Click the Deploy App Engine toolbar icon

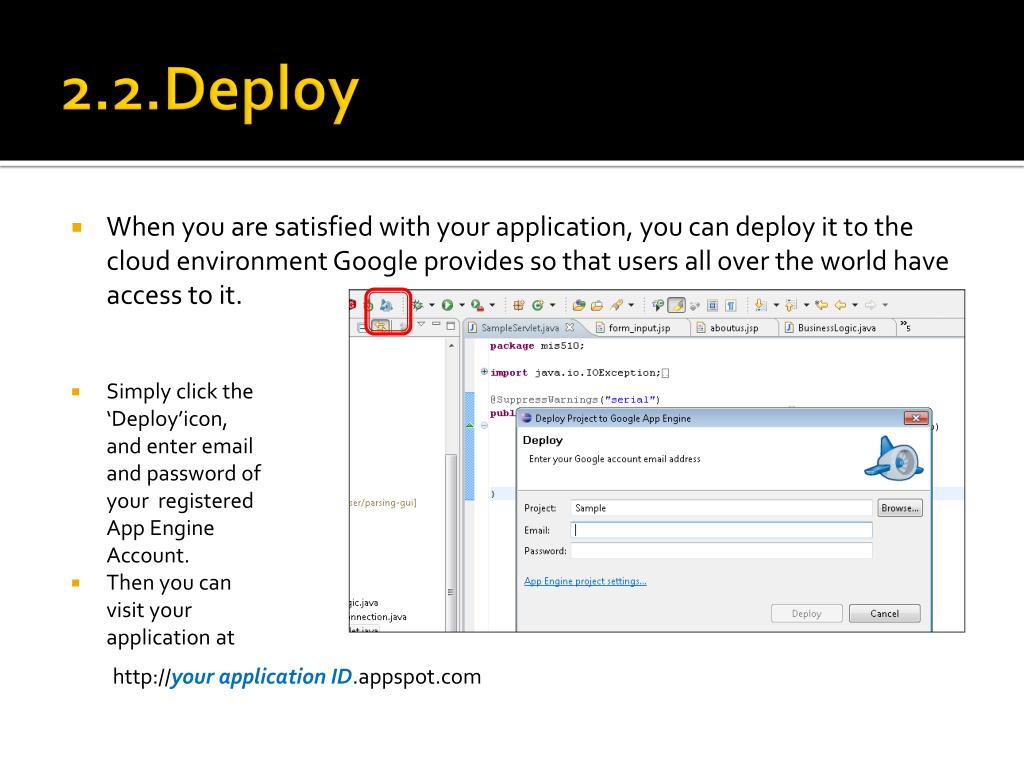(385, 305)
